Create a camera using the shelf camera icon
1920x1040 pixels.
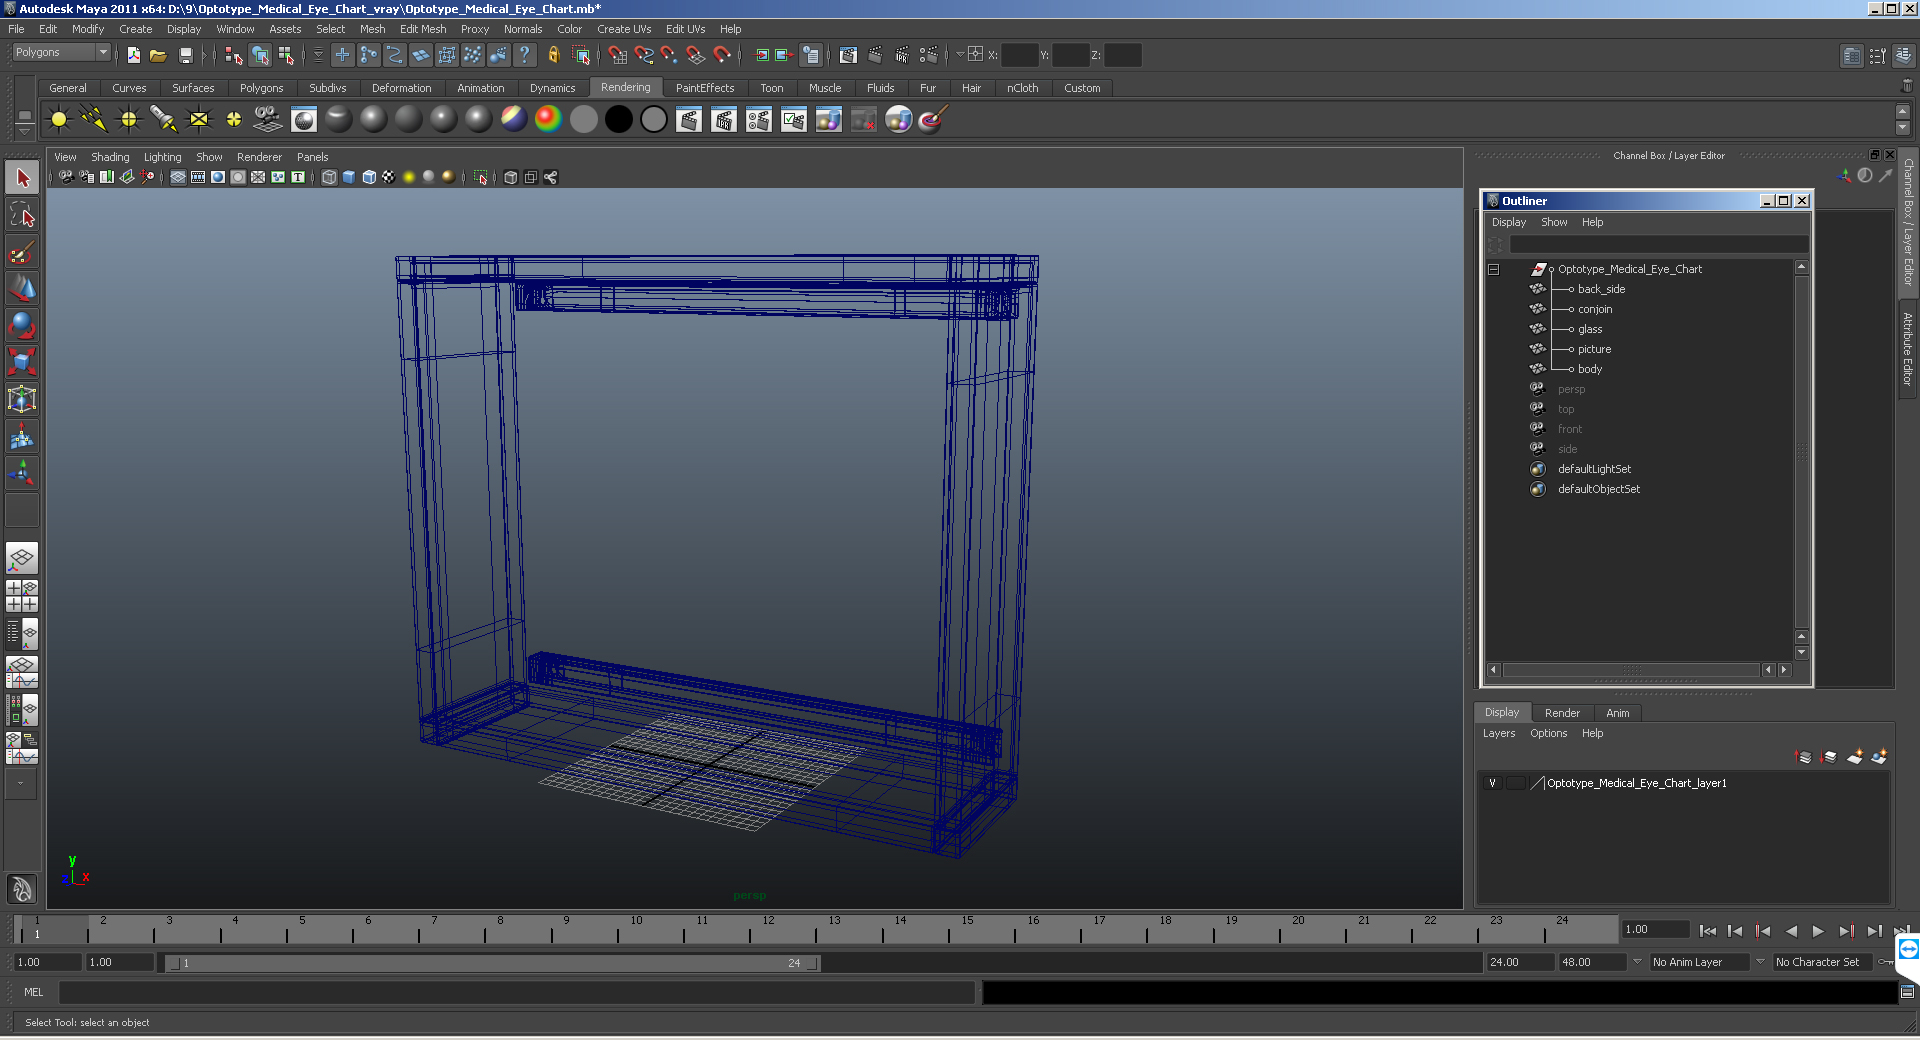coord(268,120)
